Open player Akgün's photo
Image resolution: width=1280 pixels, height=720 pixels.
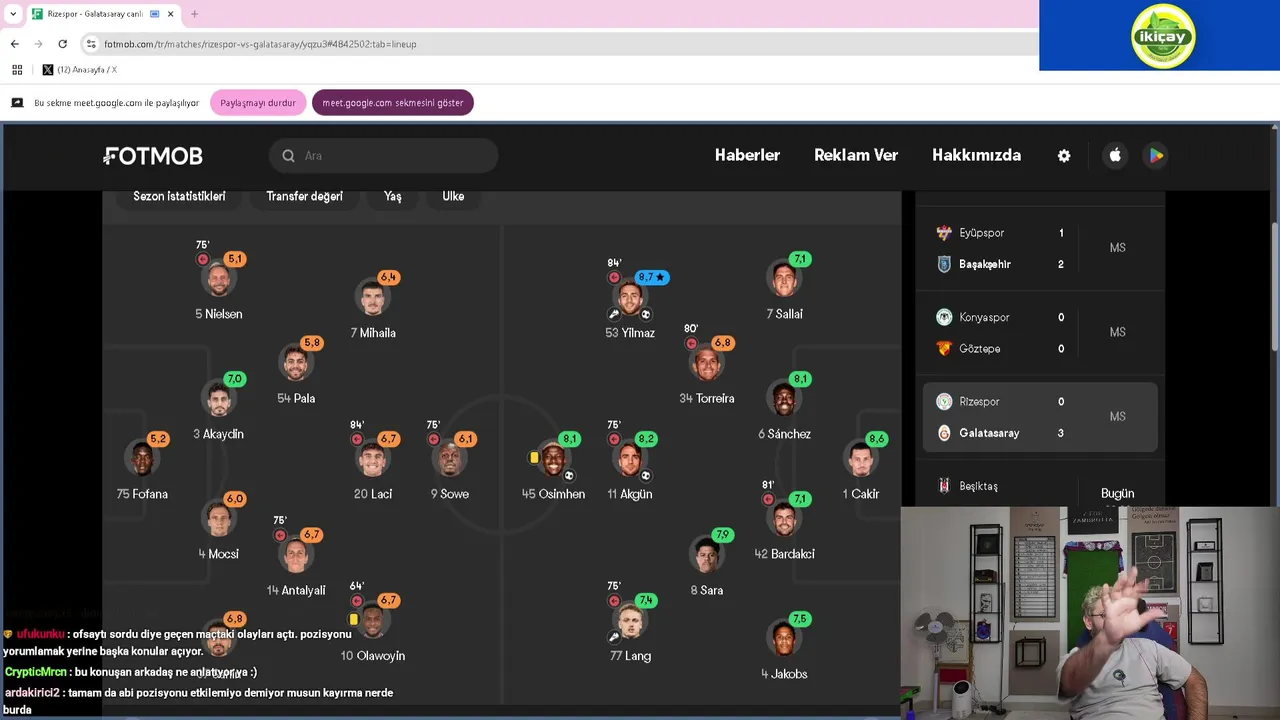tap(630, 459)
